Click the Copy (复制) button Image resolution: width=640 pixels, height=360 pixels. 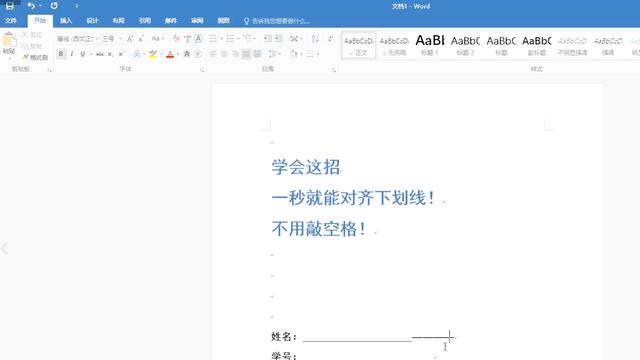click(x=32, y=46)
